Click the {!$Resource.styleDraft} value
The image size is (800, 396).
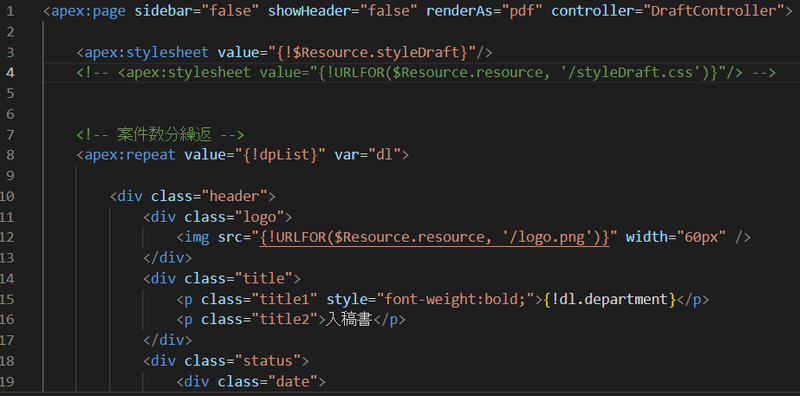tap(372, 52)
